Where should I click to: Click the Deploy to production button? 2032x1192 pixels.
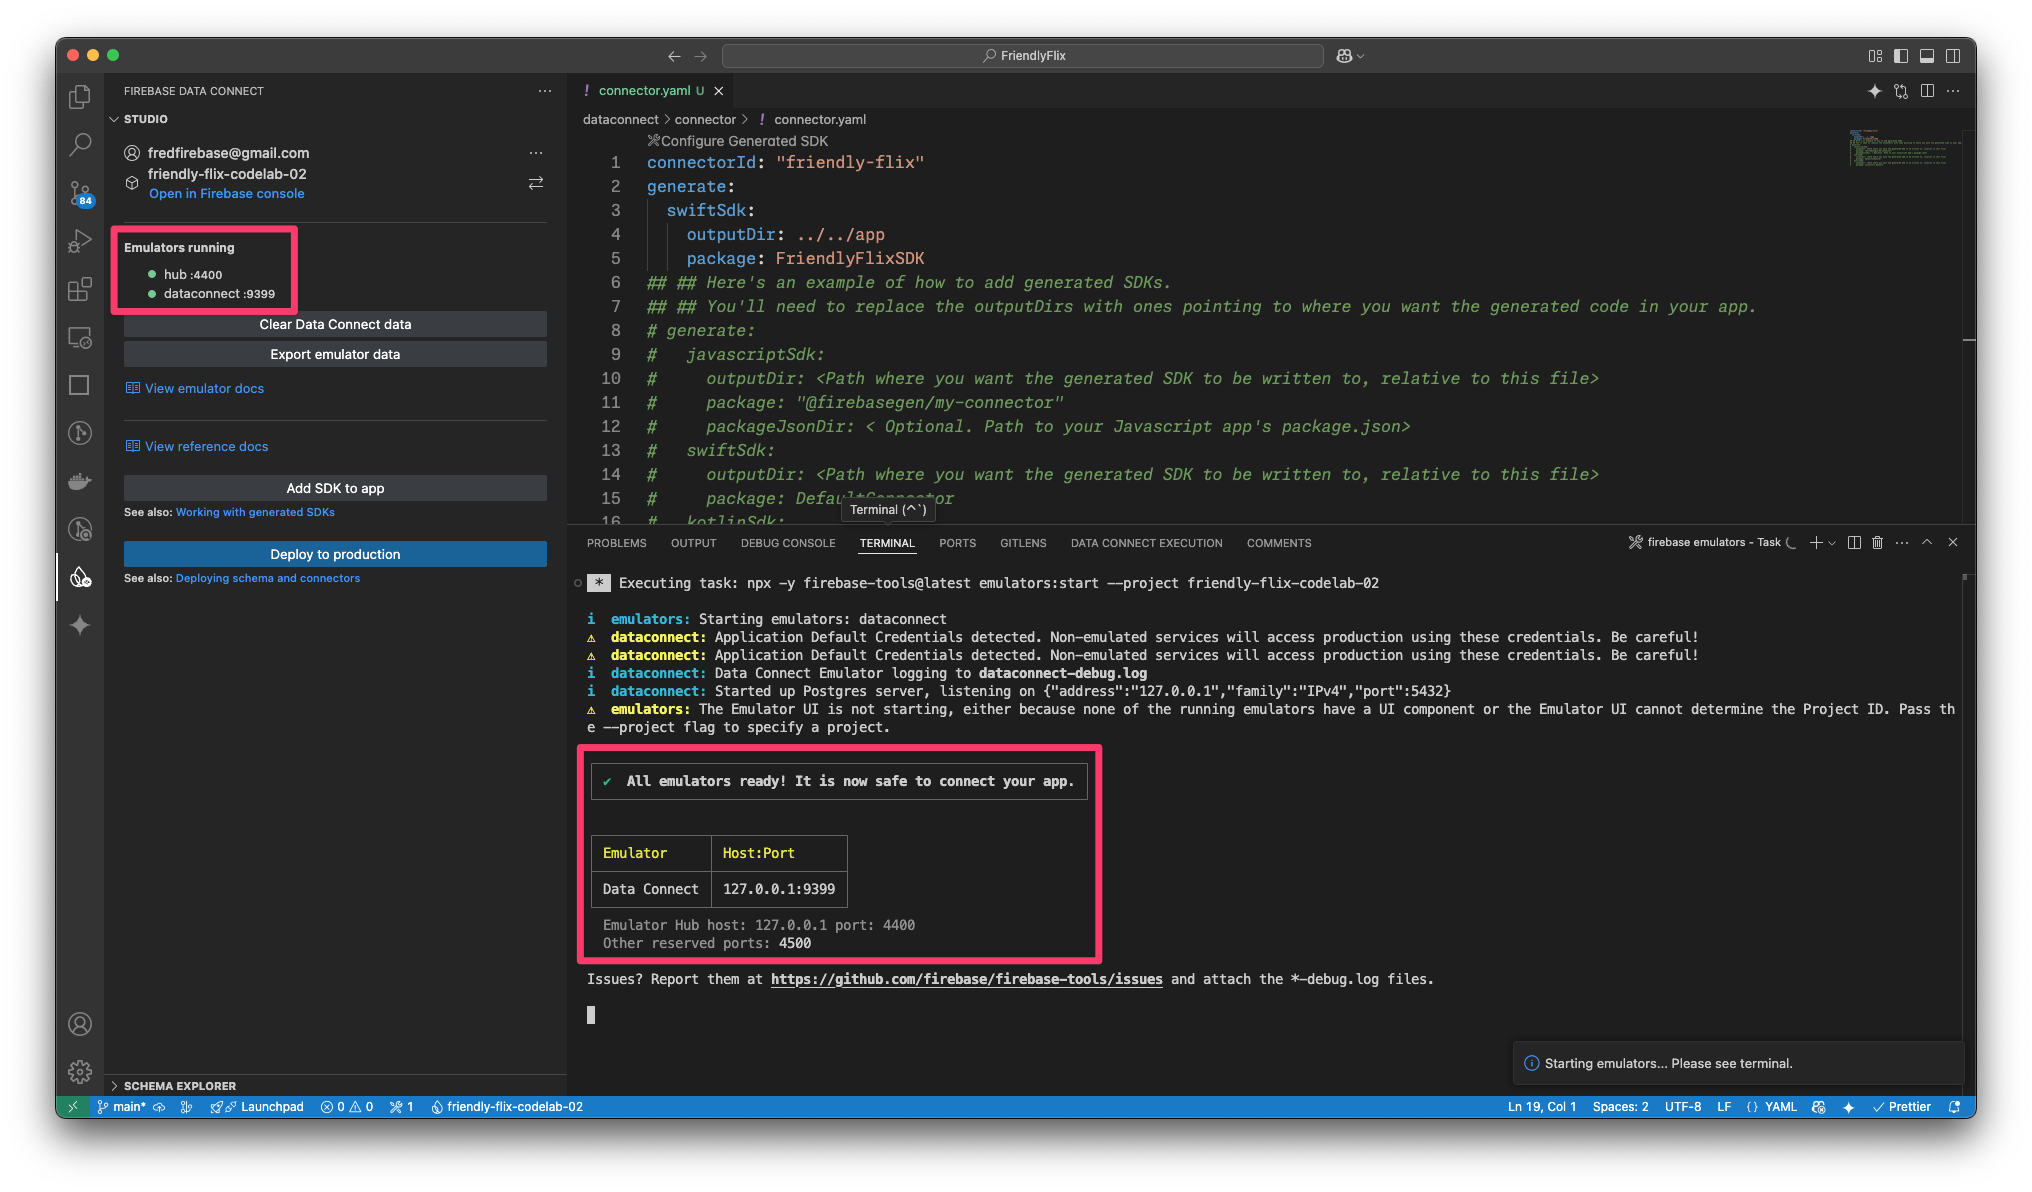pyautogui.click(x=335, y=554)
